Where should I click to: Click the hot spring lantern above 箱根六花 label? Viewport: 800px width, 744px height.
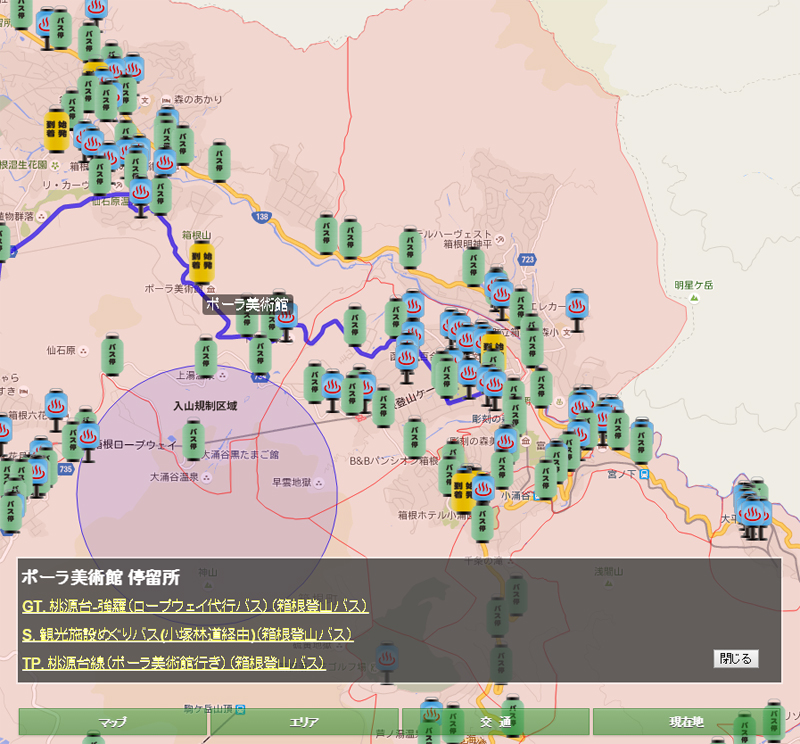pos(56,410)
